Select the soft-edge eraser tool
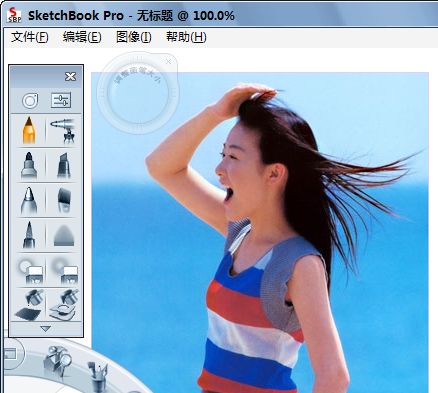This screenshot has width=438, height=393. 65,270
